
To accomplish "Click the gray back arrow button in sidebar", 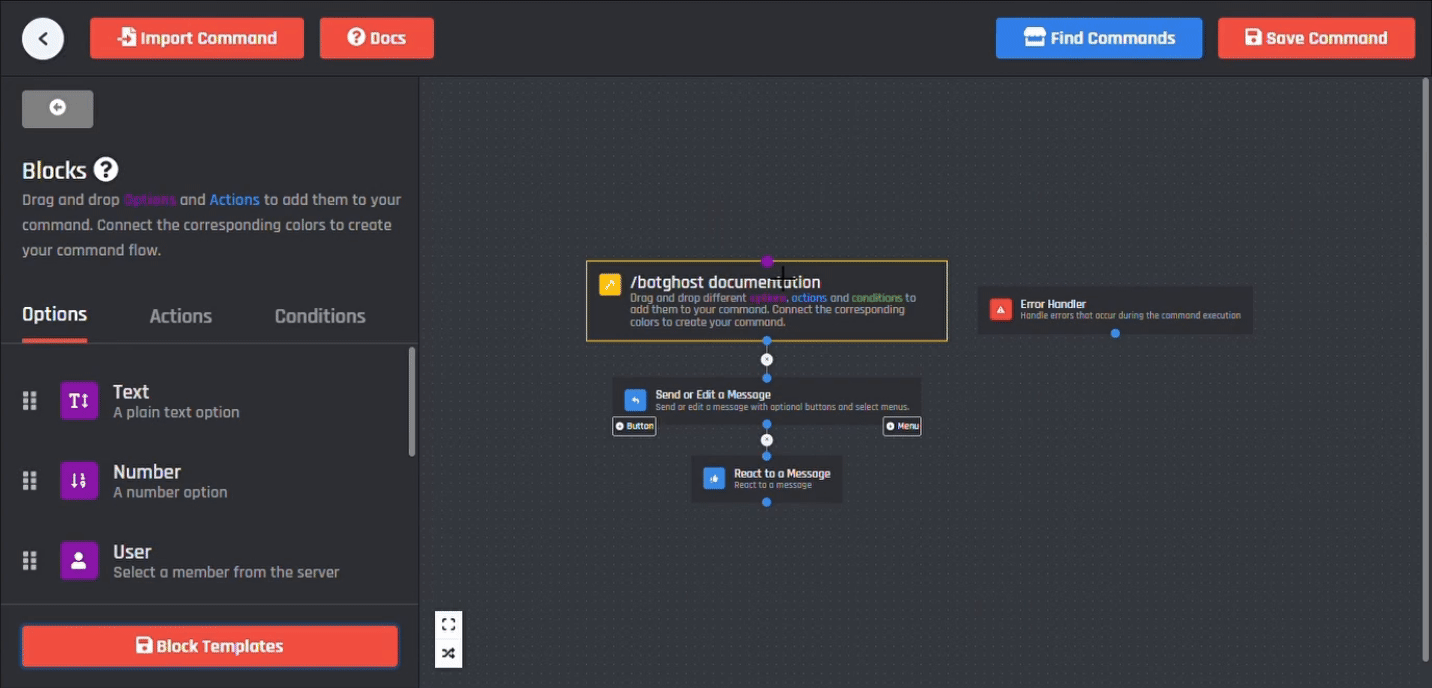I will pos(58,108).
